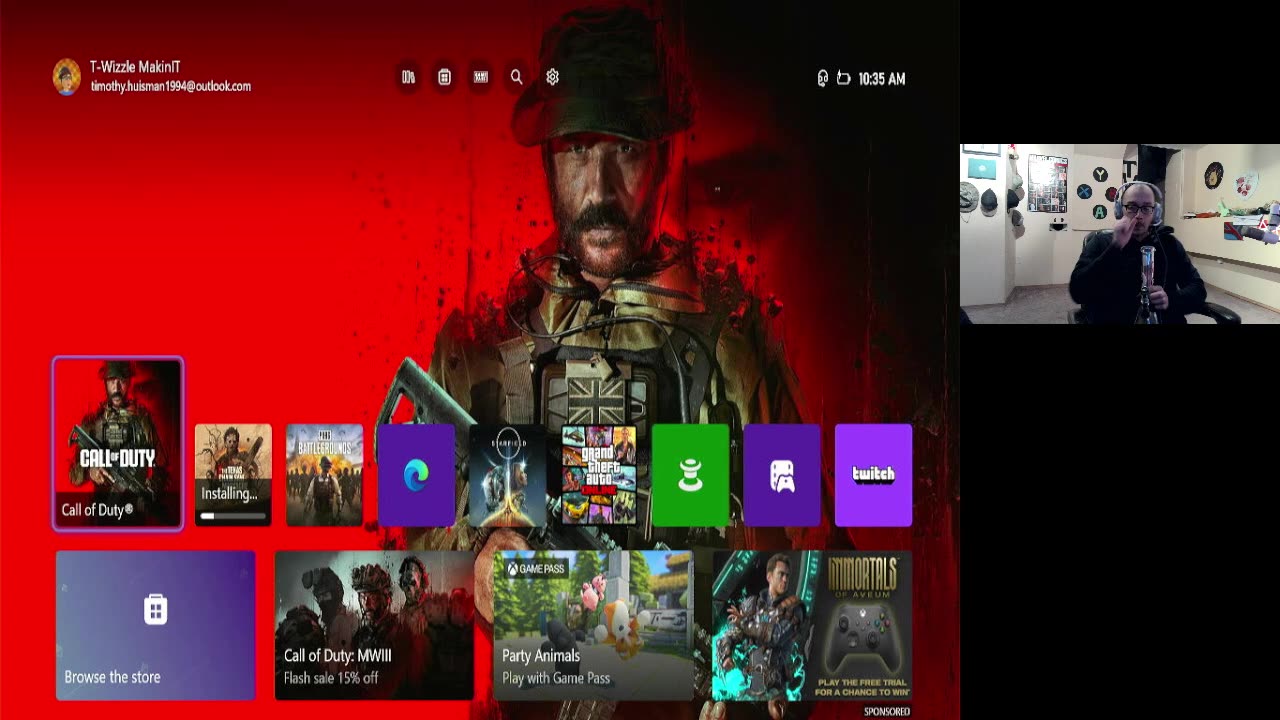Open the Browse the store card
Screen dimensions: 1280x720
pyautogui.click(x=155, y=625)
